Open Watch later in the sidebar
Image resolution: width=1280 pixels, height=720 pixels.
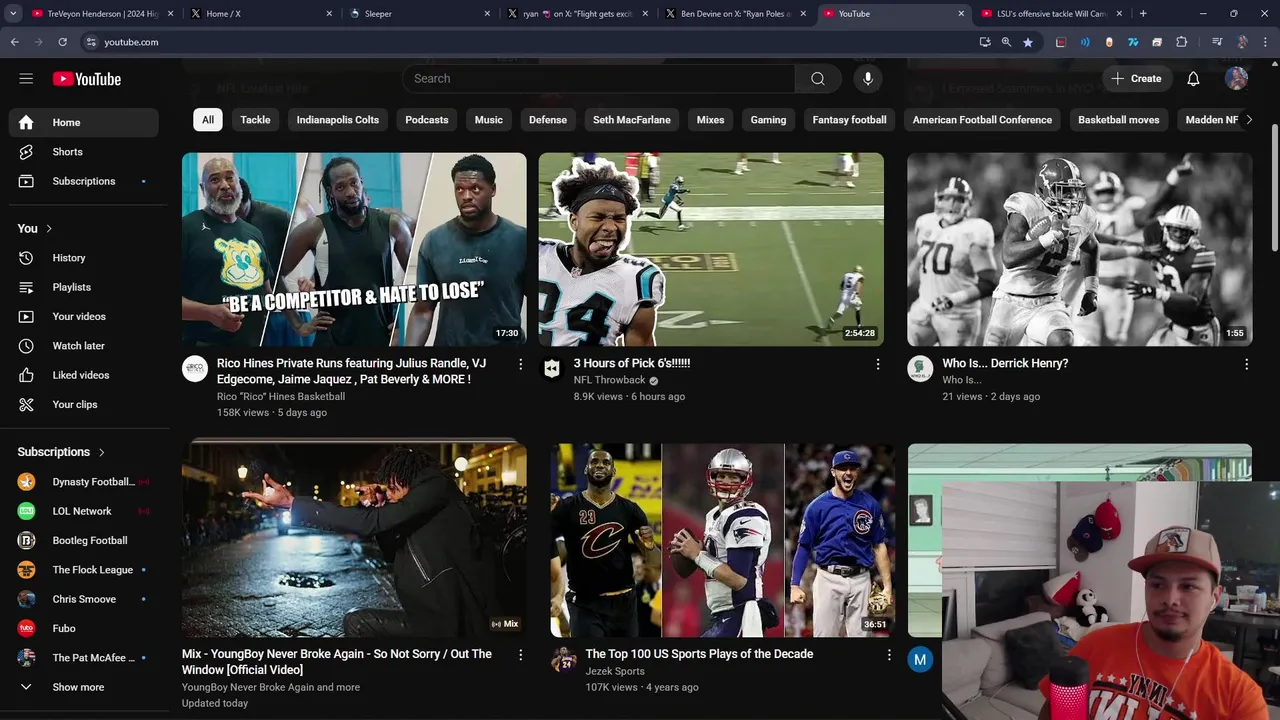[x=84, y=346]
